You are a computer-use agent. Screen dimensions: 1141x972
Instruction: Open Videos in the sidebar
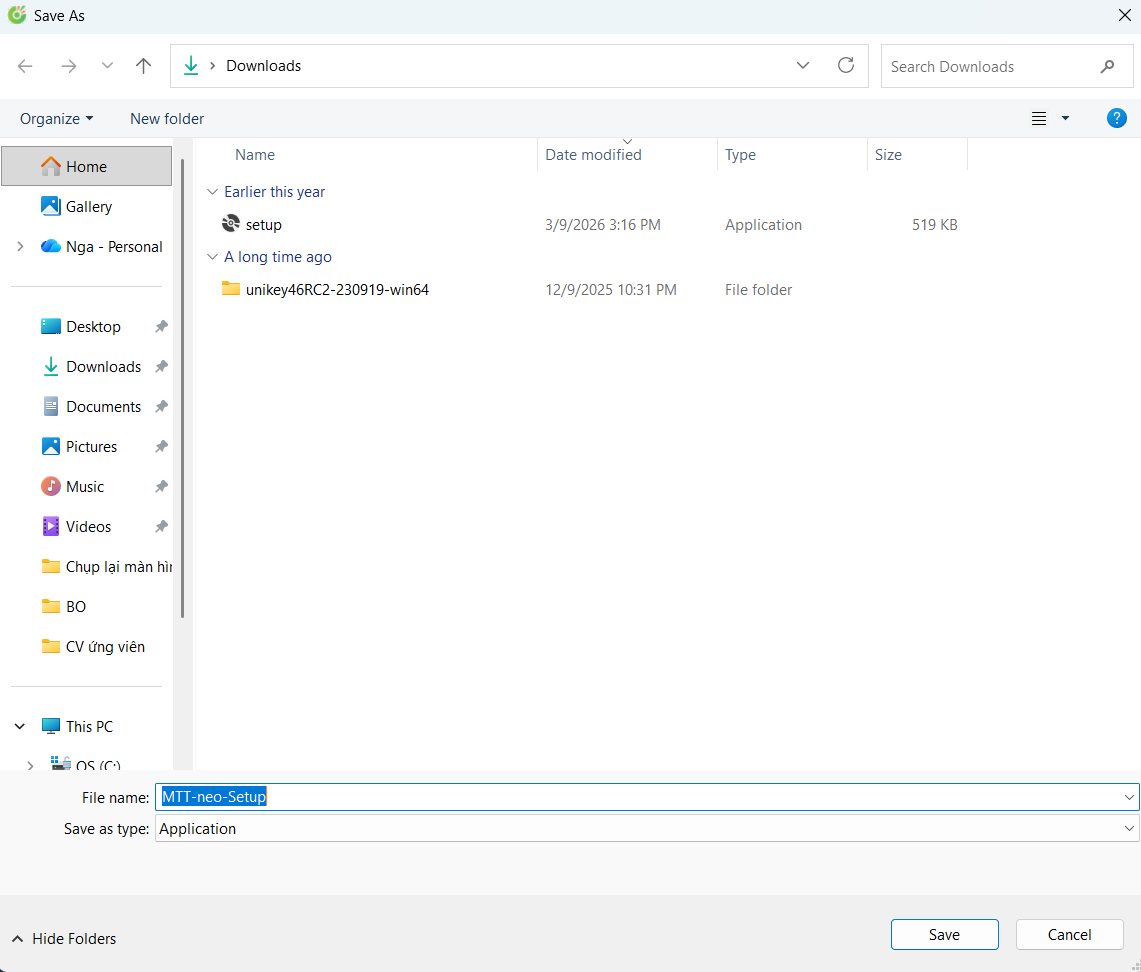click(87, 527)
